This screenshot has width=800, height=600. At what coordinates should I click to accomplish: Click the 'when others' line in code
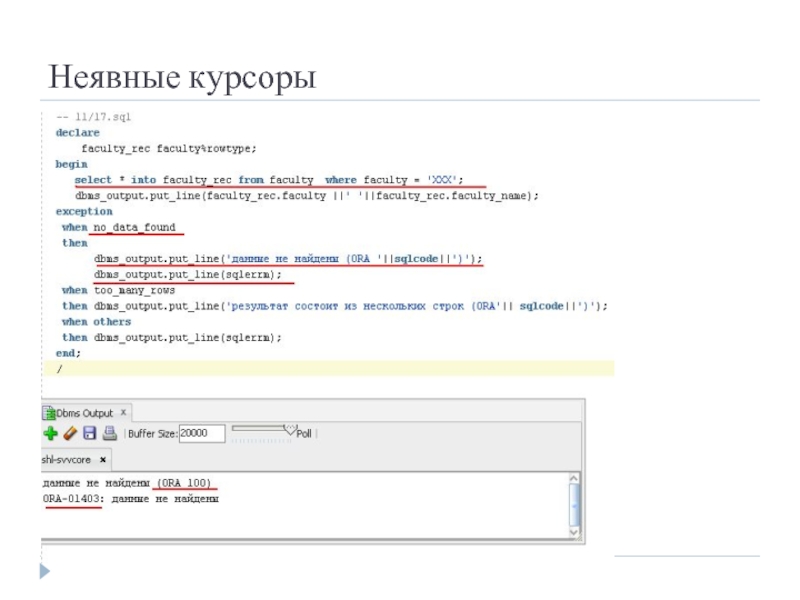pyautogui.click(x=96, y=321)
